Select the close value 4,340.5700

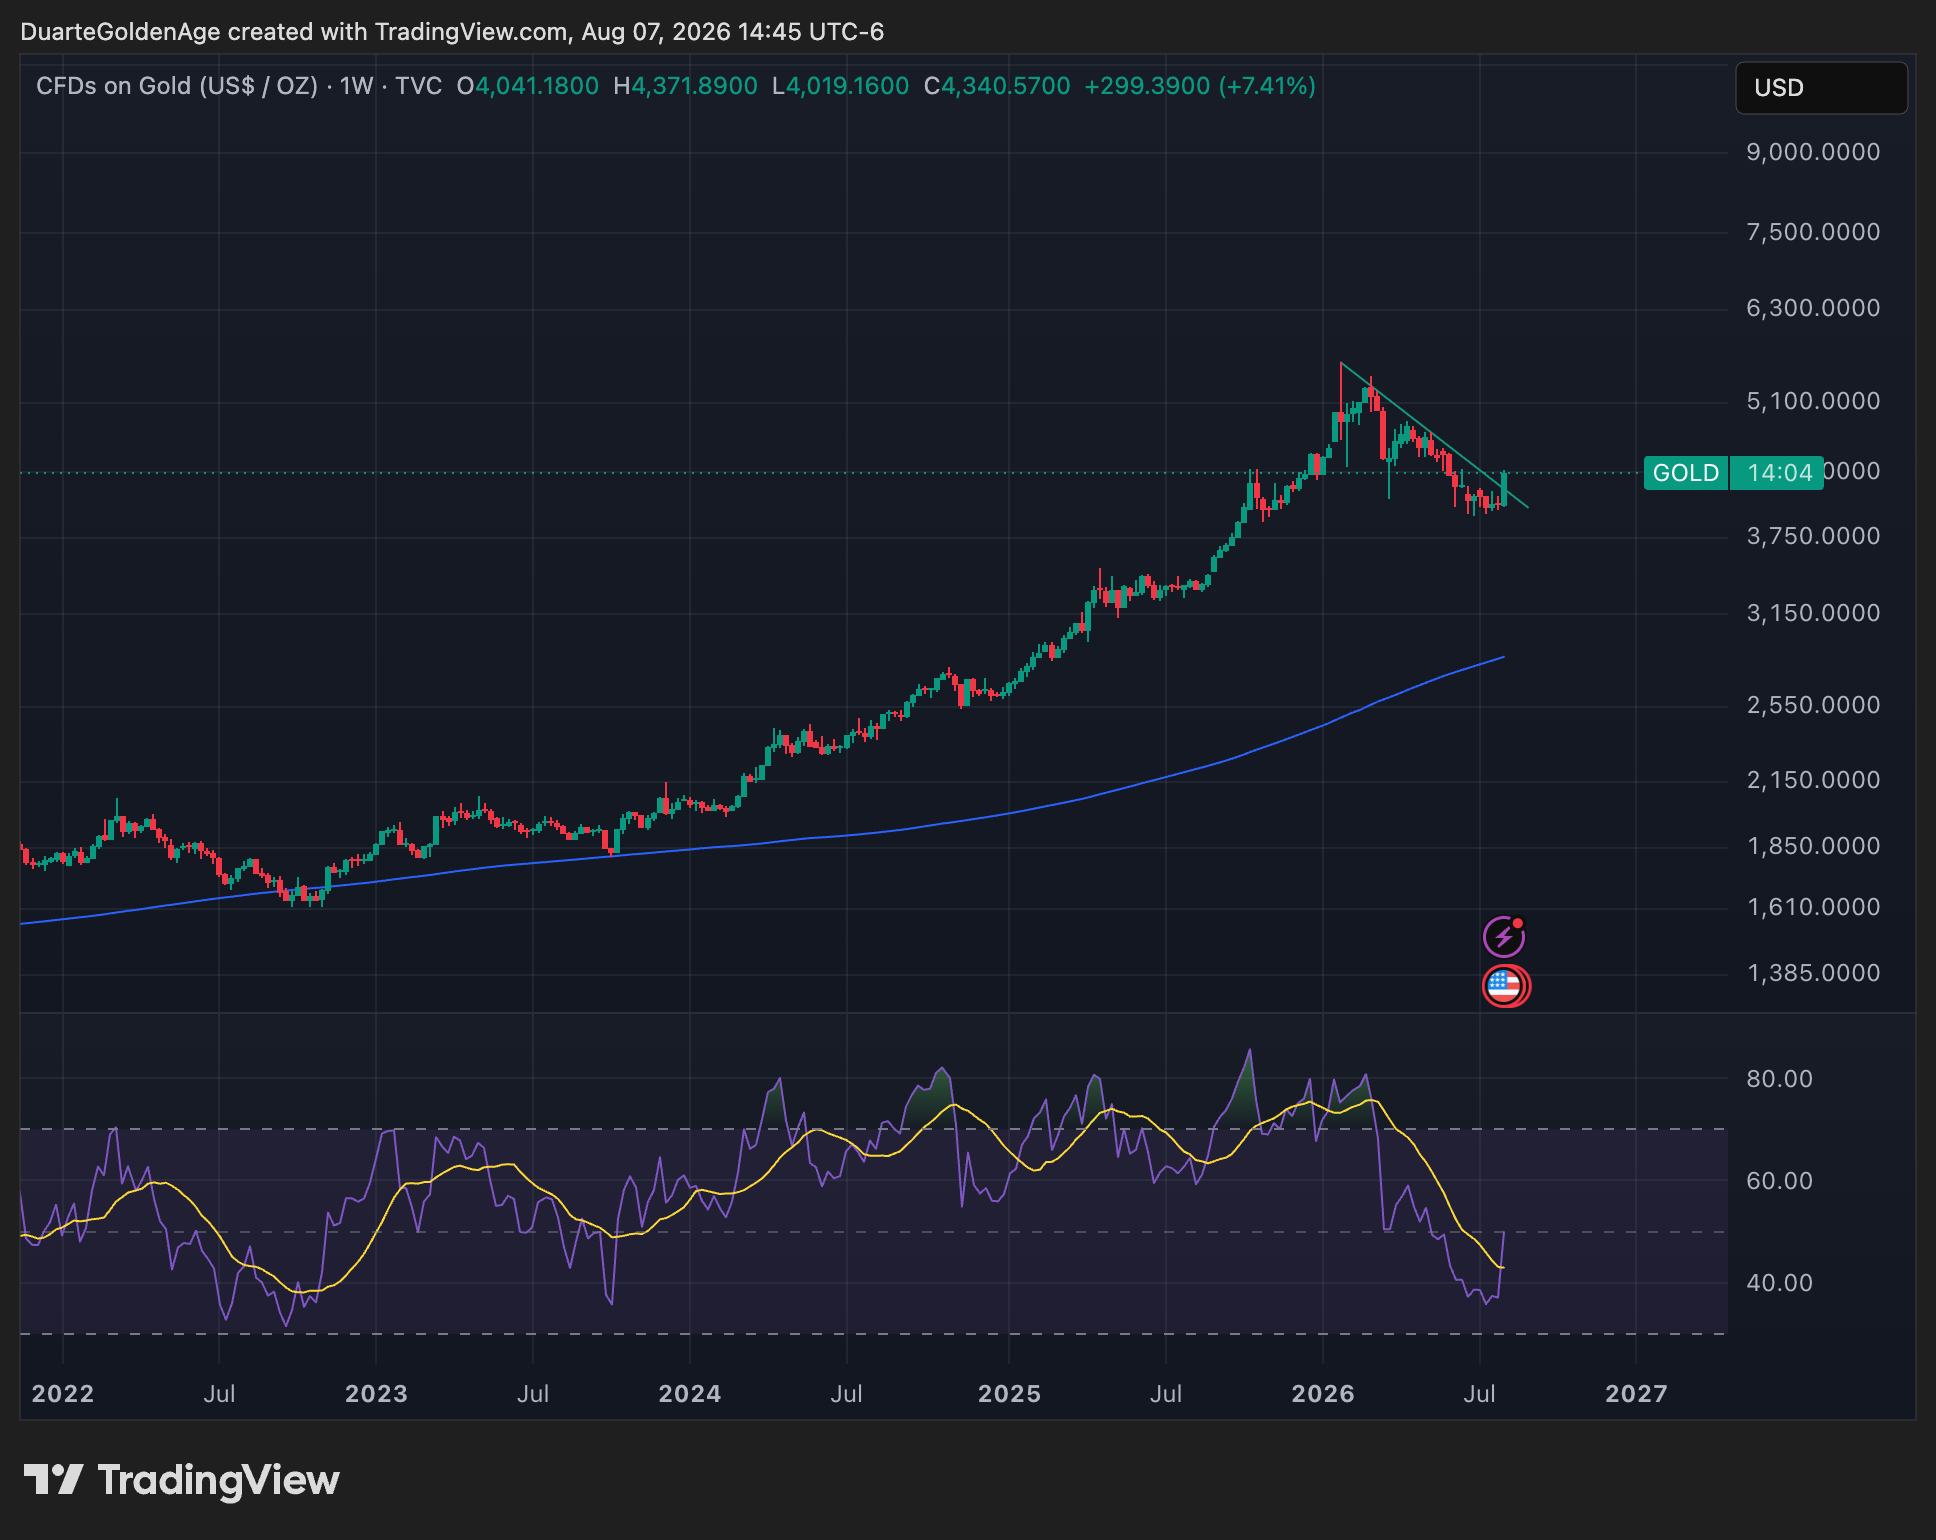coord(1006,86)
